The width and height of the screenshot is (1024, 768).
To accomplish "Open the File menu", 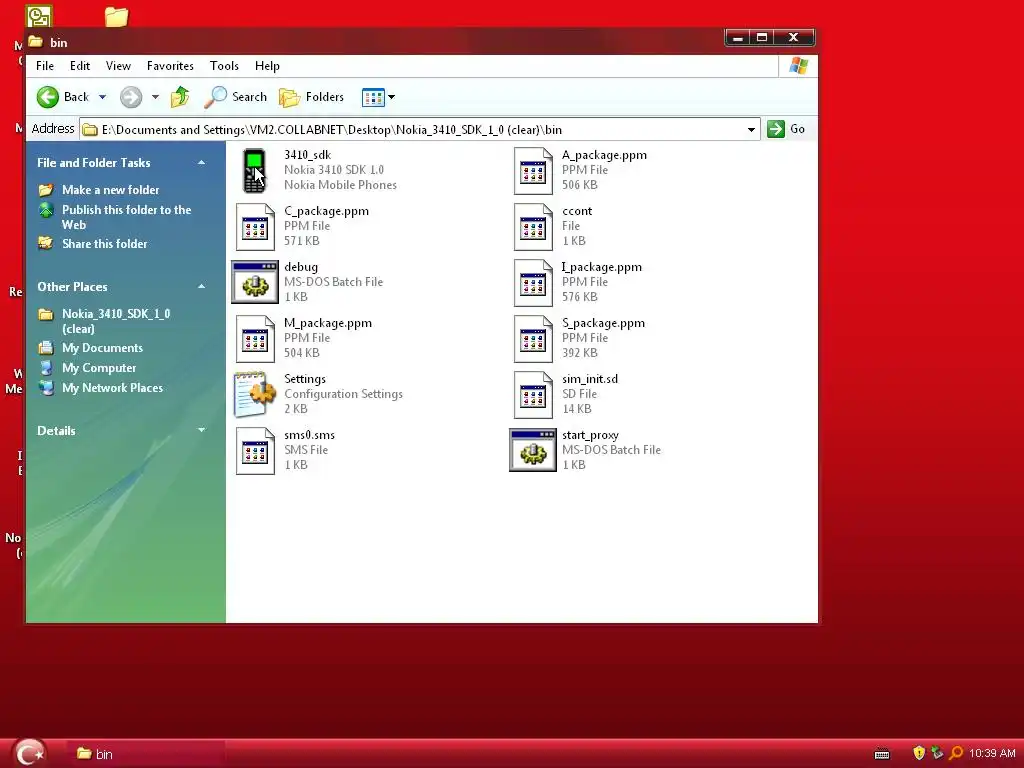I will point(45,66).
